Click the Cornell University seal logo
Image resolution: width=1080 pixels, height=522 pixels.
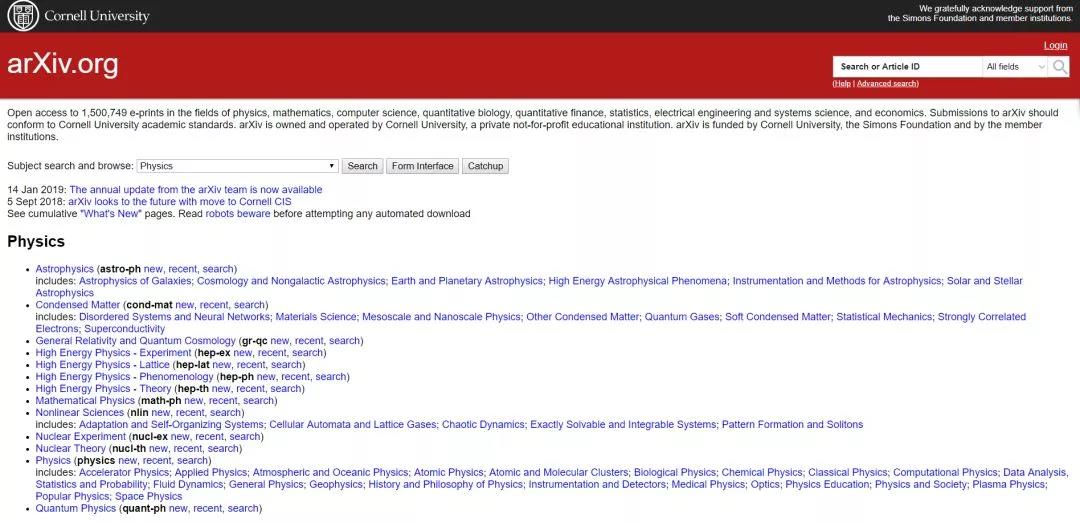[x=22, y=15]
